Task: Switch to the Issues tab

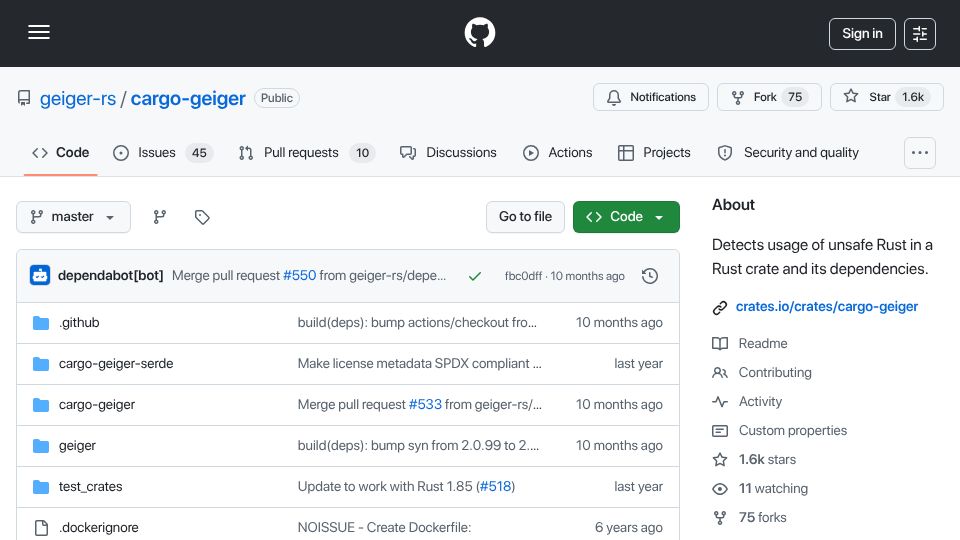Action: pyautogui.click(x=163, y=153)
